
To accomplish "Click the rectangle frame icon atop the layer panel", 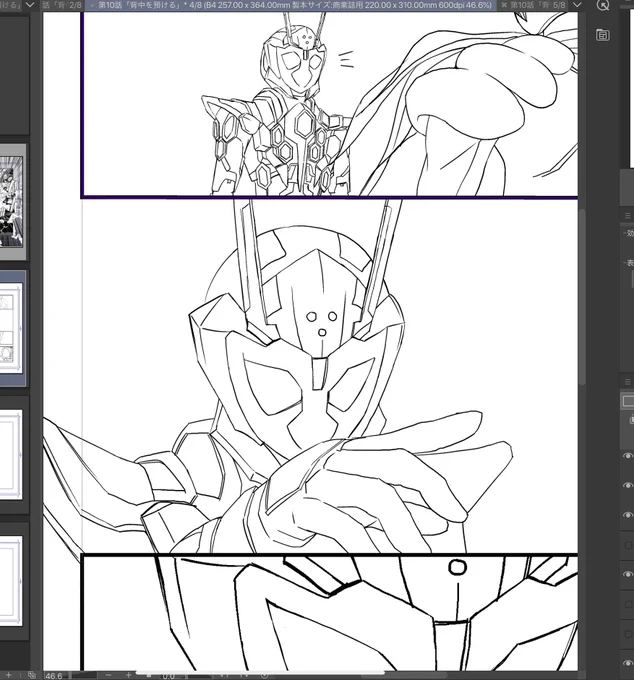I will click(627, 401).
